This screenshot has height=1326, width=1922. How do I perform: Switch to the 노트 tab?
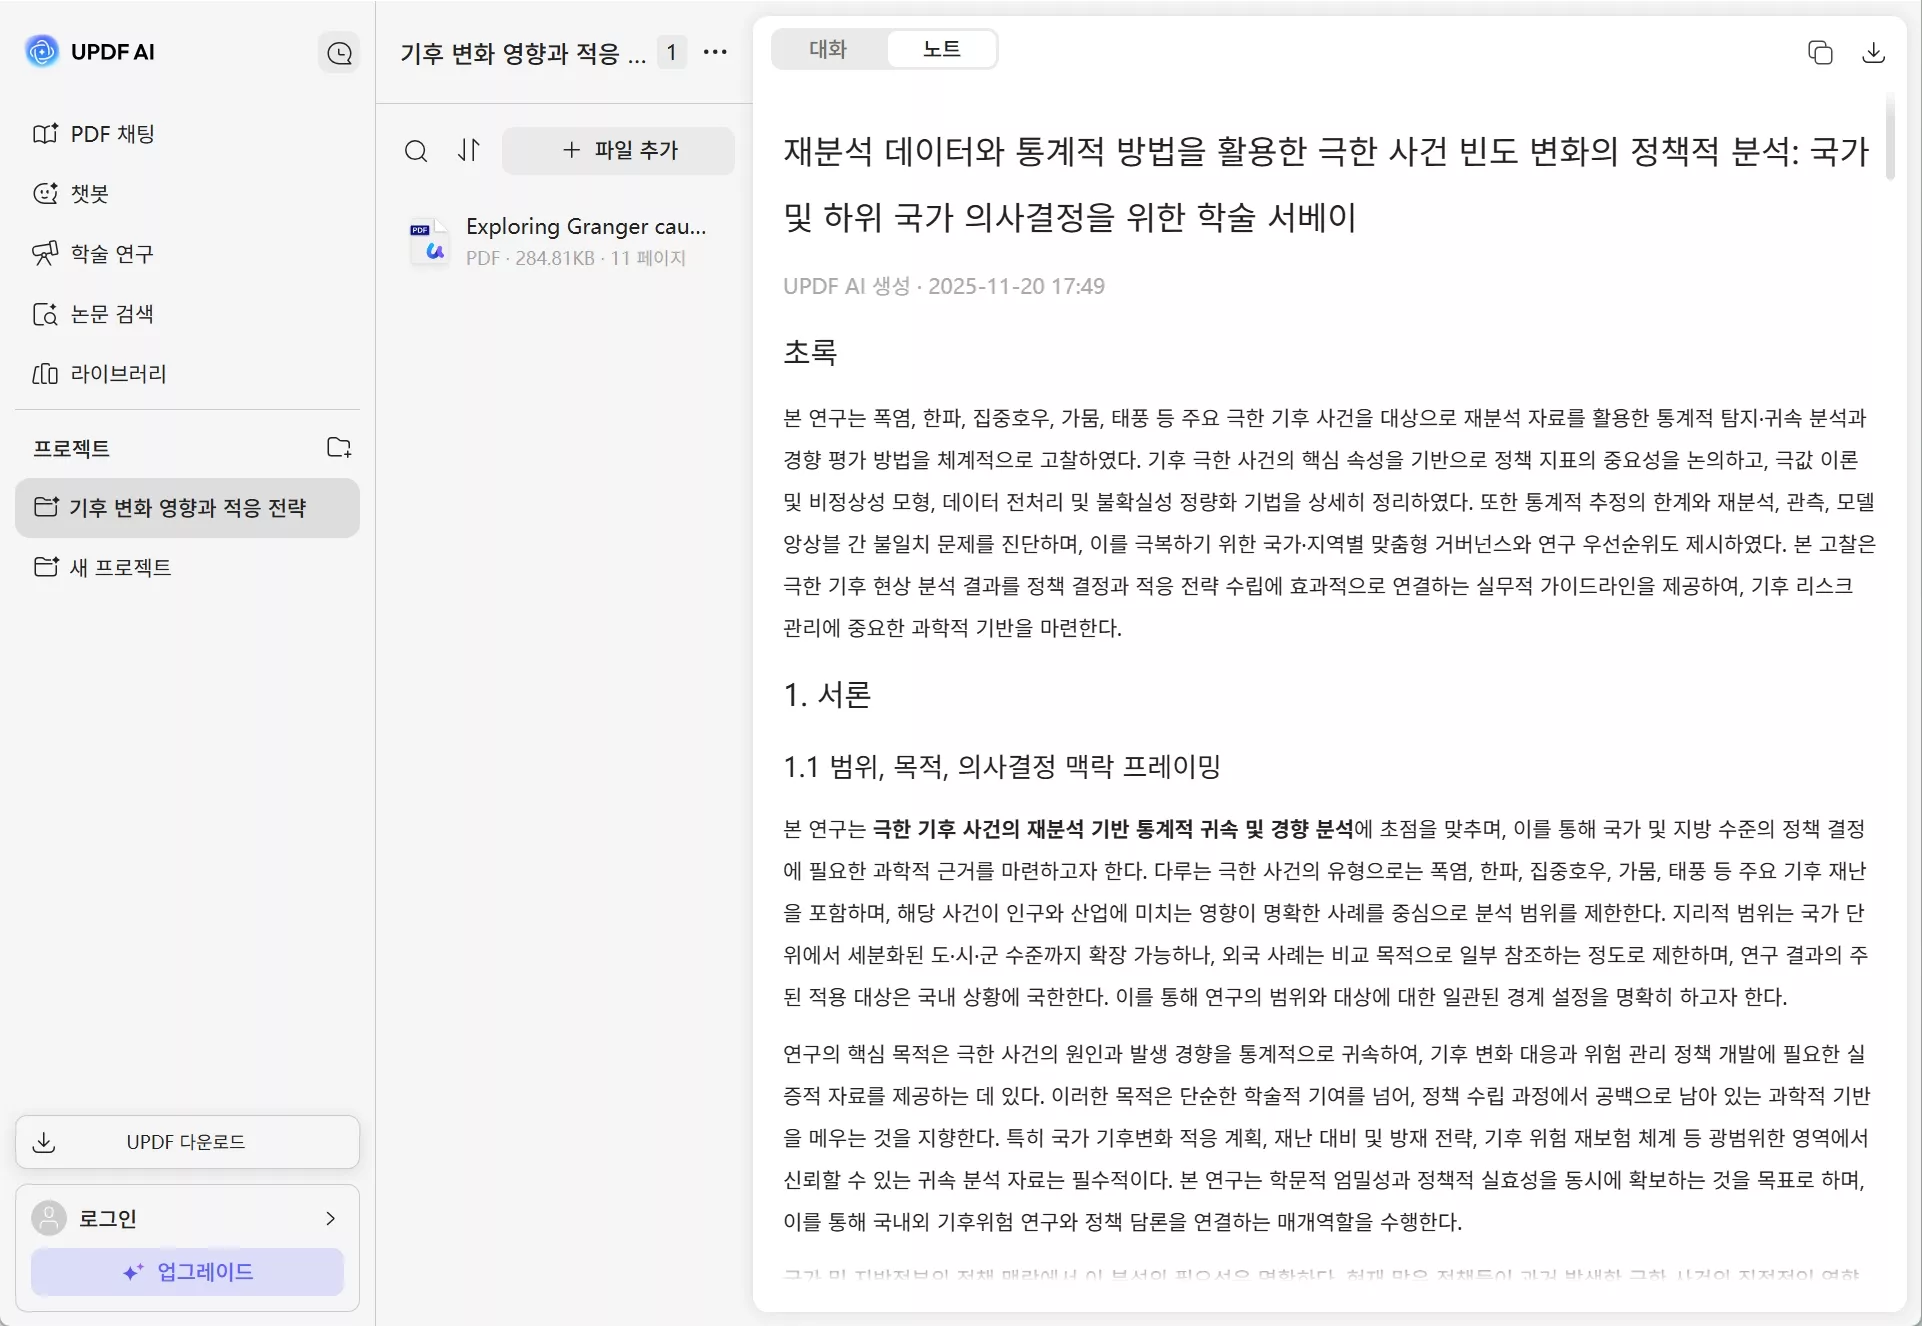click(x=940, y=47)
